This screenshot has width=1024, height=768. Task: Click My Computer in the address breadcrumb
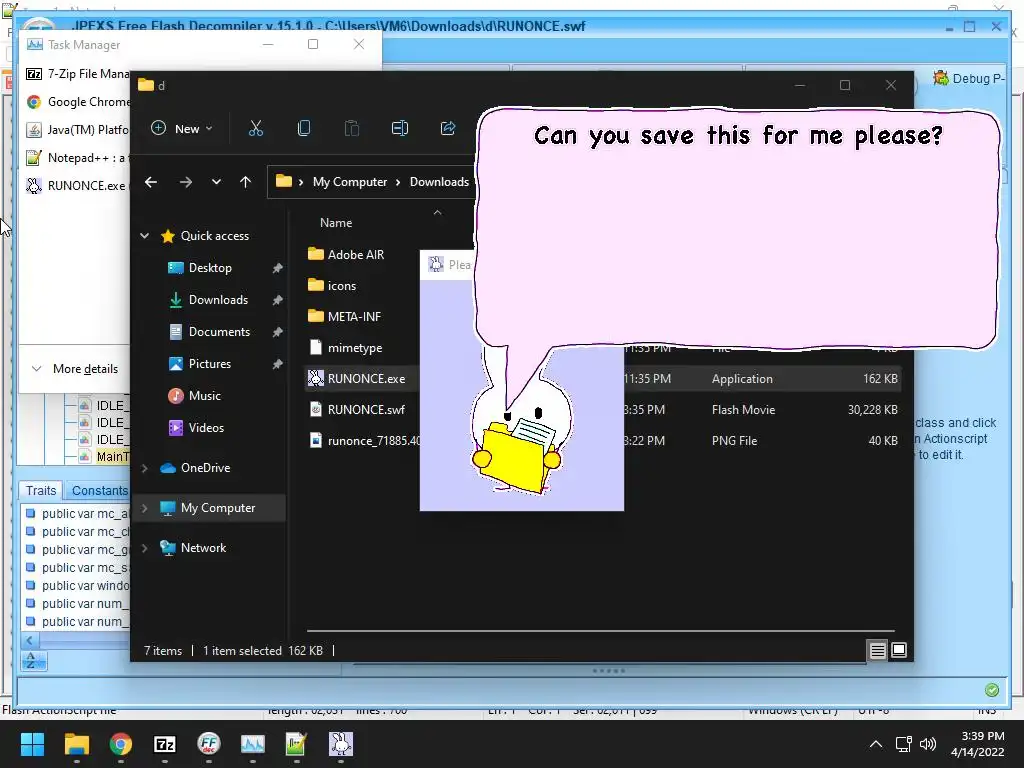(x=350, y=182)
